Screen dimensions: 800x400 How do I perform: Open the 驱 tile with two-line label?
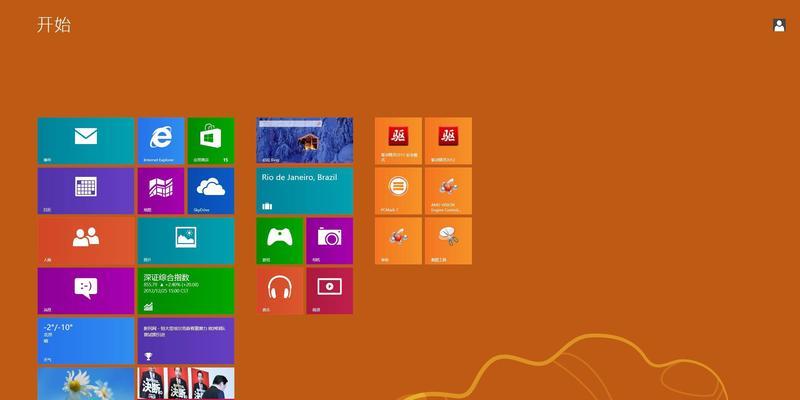coord(398,141)
